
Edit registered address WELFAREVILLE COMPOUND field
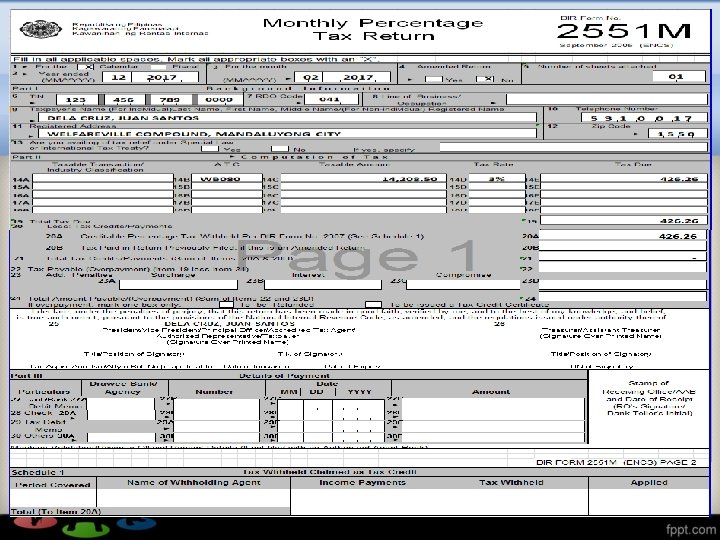pyautogui.click(x=287, y=134)
